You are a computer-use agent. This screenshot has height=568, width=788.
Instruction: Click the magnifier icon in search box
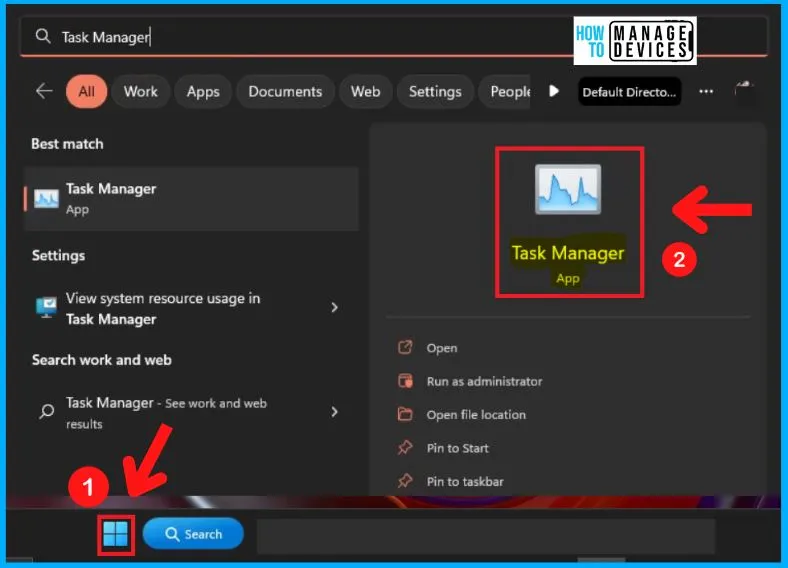(43, 36)
